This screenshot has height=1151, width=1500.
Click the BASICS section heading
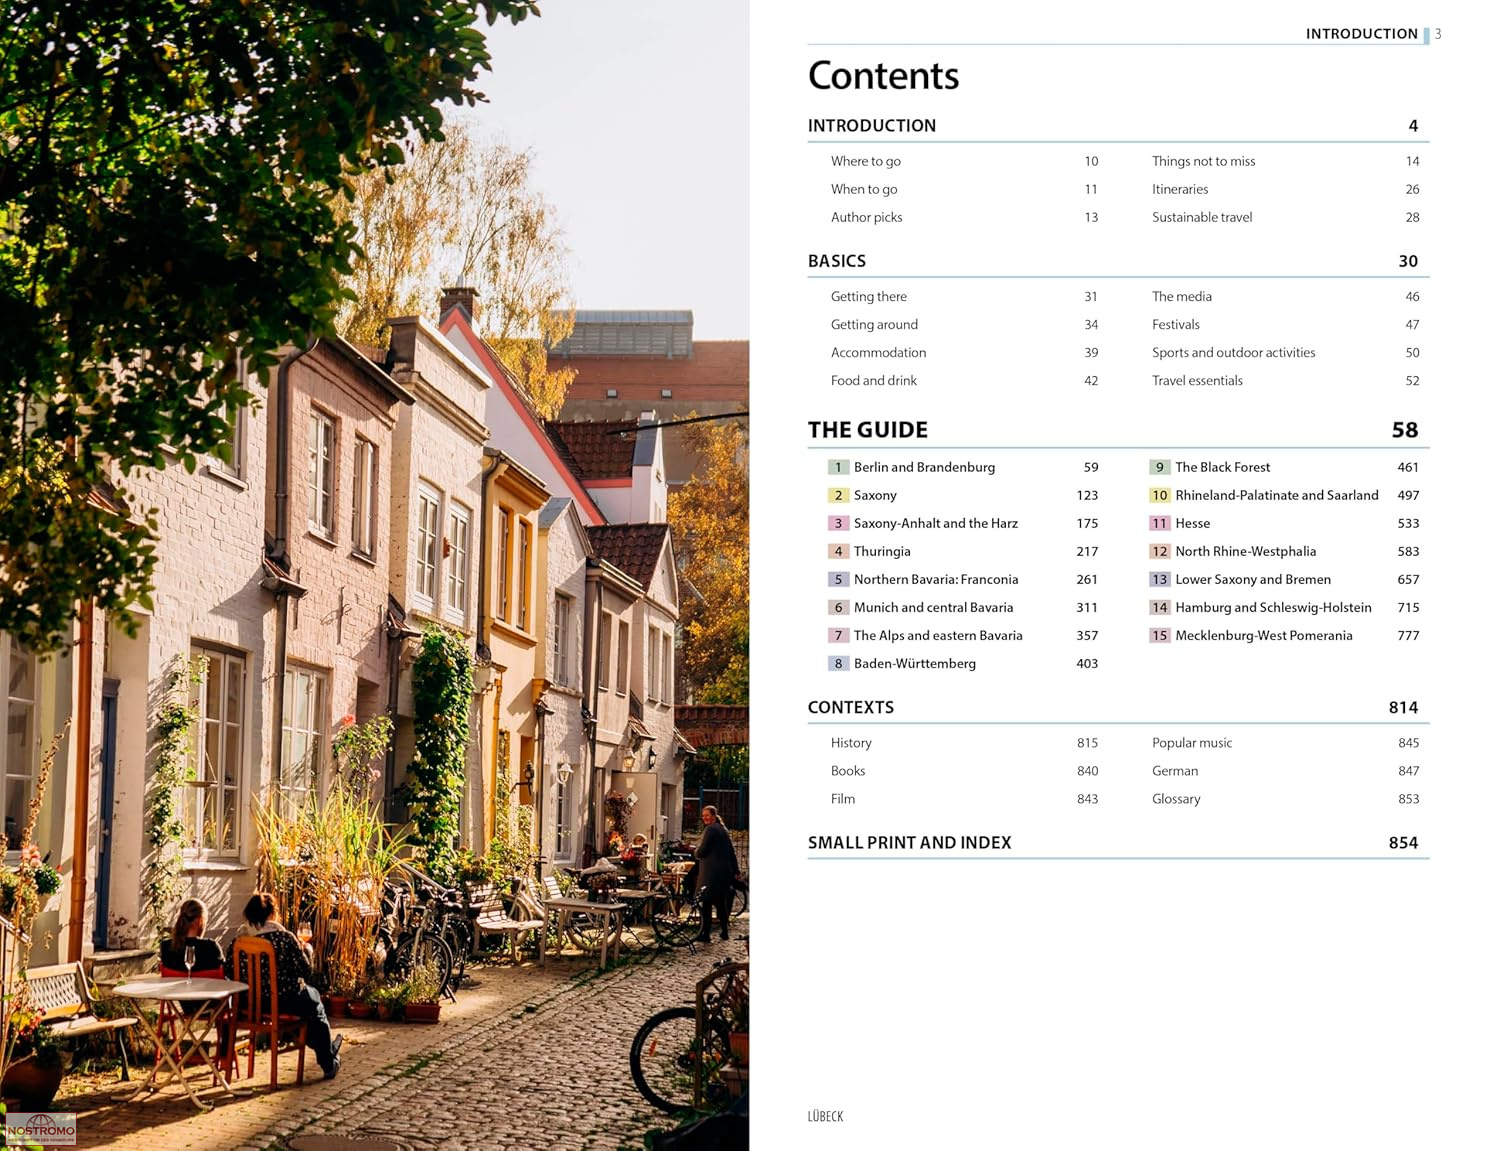[x=837, y=261]
